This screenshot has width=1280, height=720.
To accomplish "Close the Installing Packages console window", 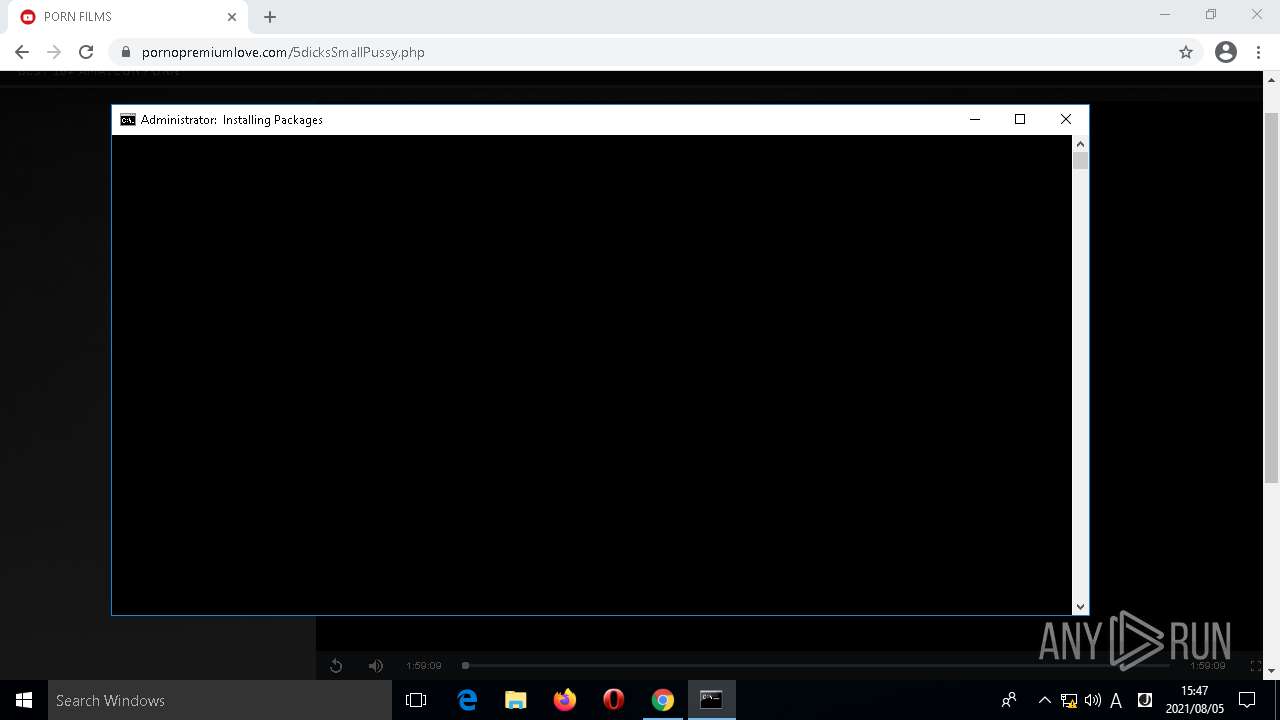I will click(x=1066, y=120).
